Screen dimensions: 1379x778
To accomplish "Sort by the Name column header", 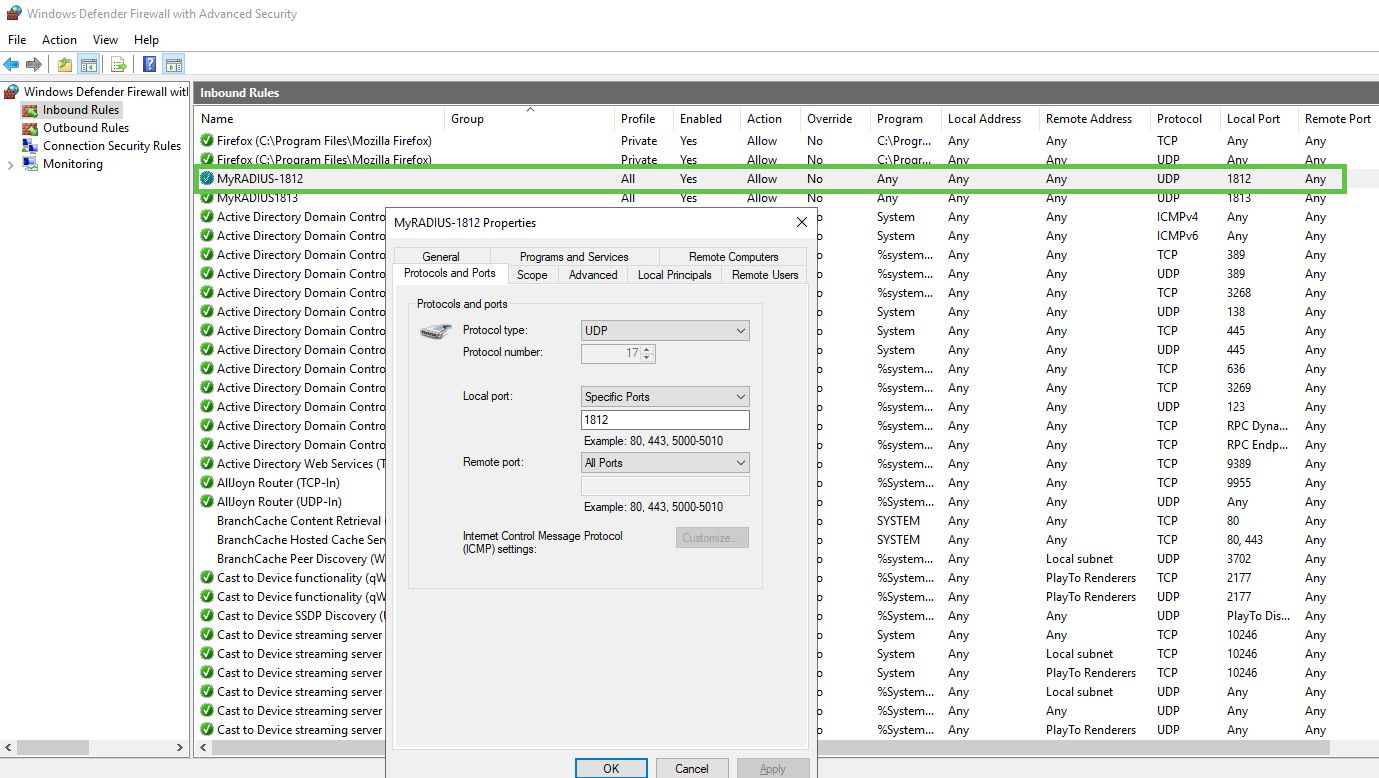I will click(320, 119).
